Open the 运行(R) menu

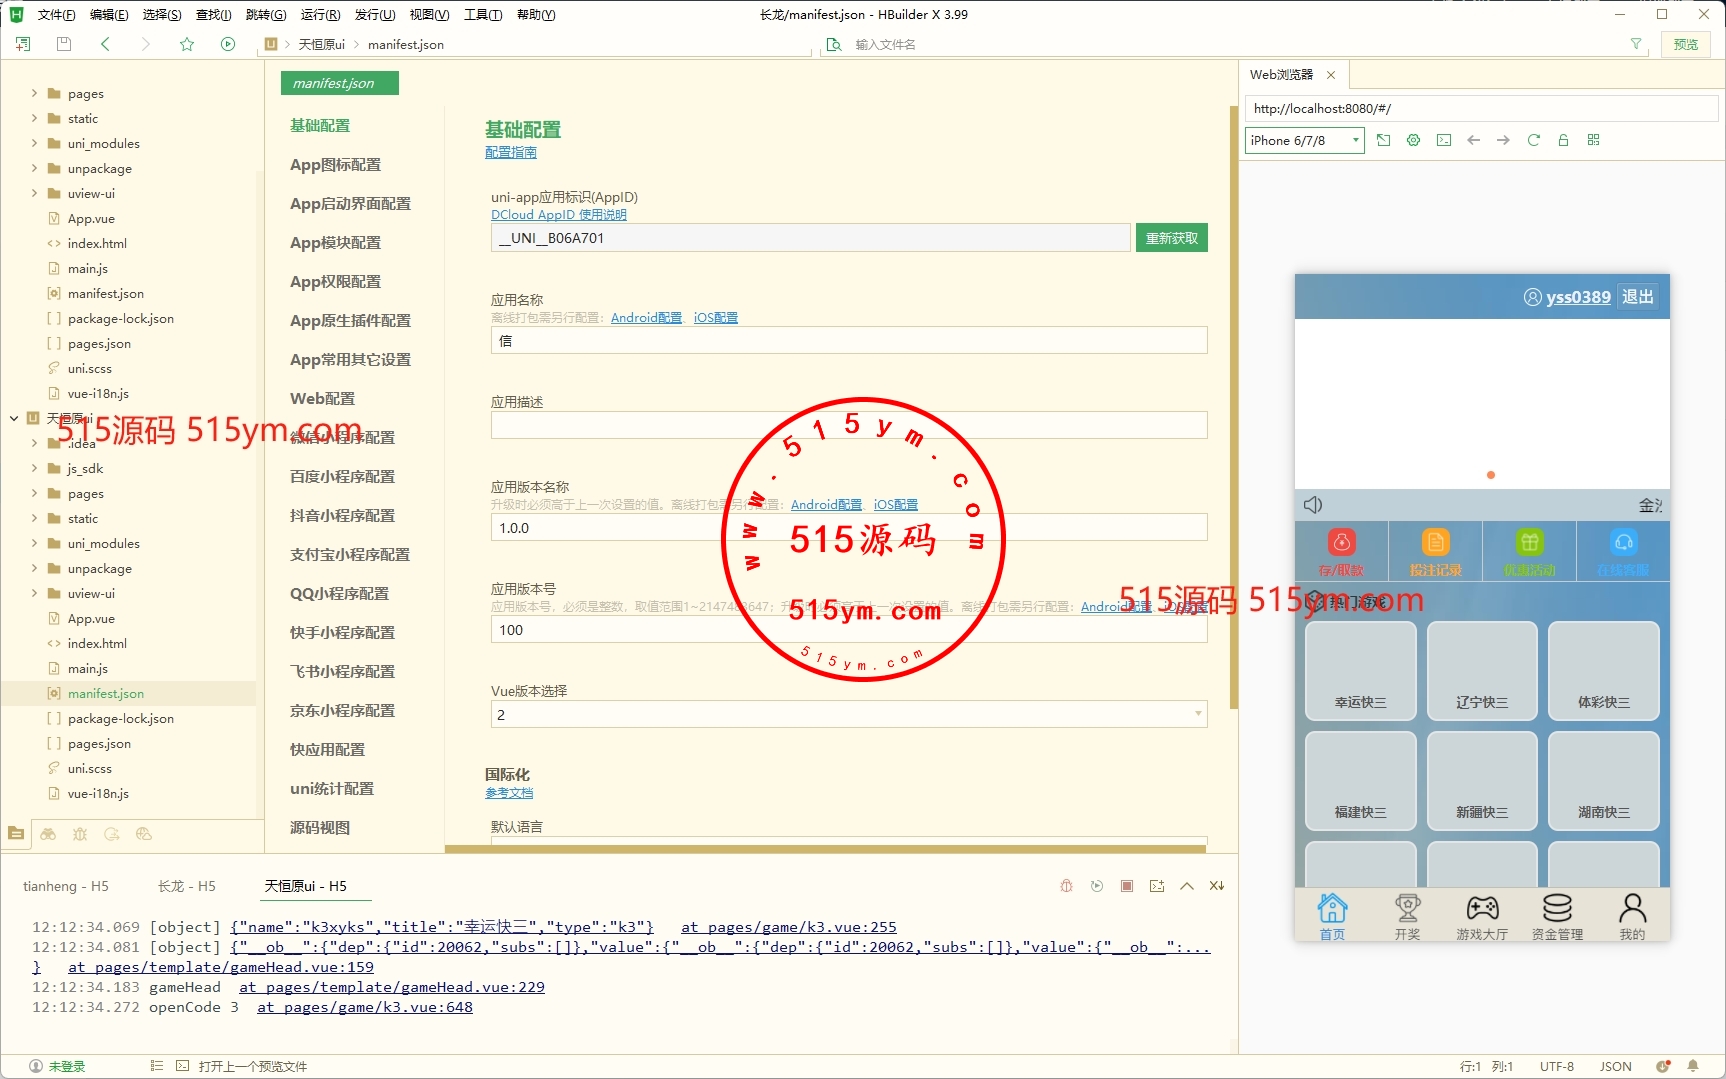pos(320,14)
